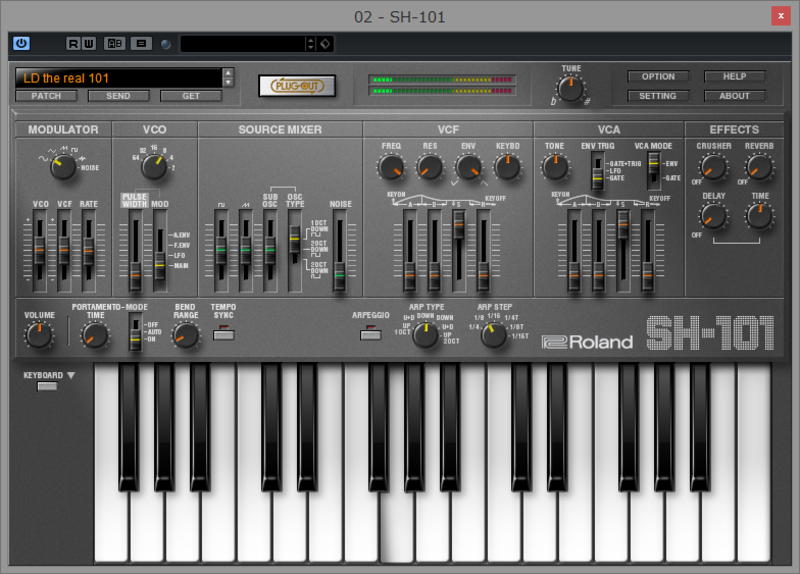The width and height of the screenshot is (800, 574).
Task: Click the VCF KEYBD knob
Action: pyautogui.click(x=508, y=167)
